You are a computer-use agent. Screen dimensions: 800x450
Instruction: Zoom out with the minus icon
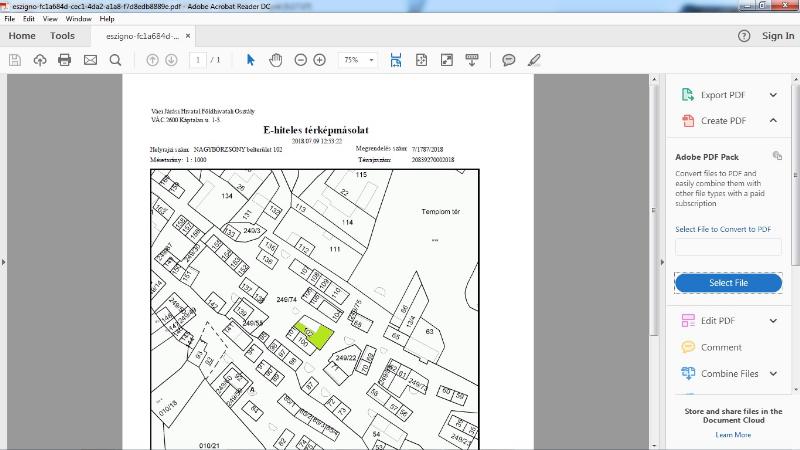click(301, 60)
